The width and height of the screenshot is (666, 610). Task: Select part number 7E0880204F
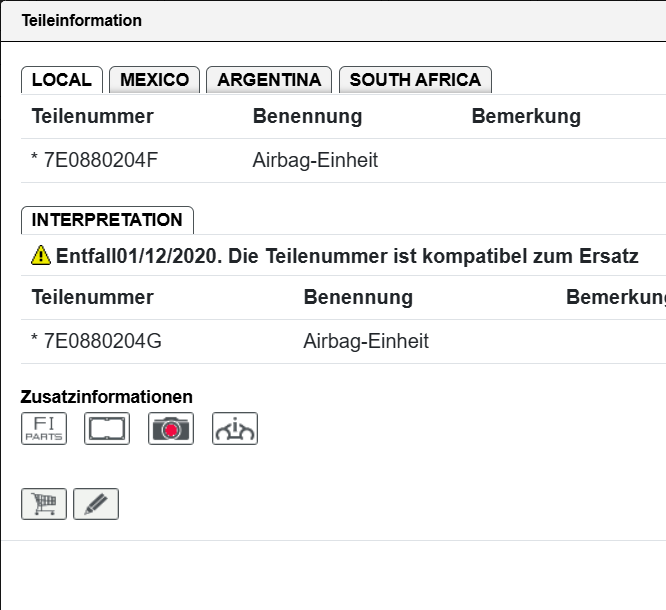tap(100, 160)
